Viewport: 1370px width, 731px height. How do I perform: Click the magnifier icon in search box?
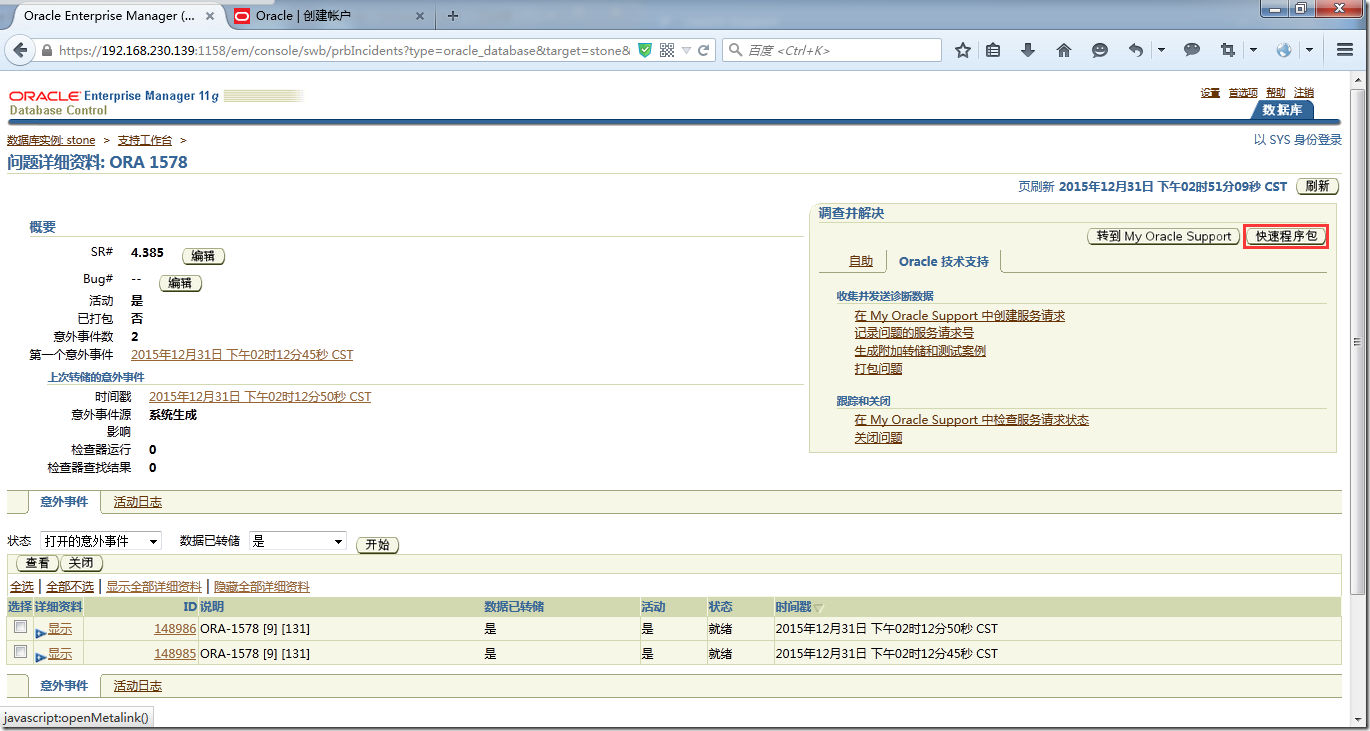coord(735,50)
